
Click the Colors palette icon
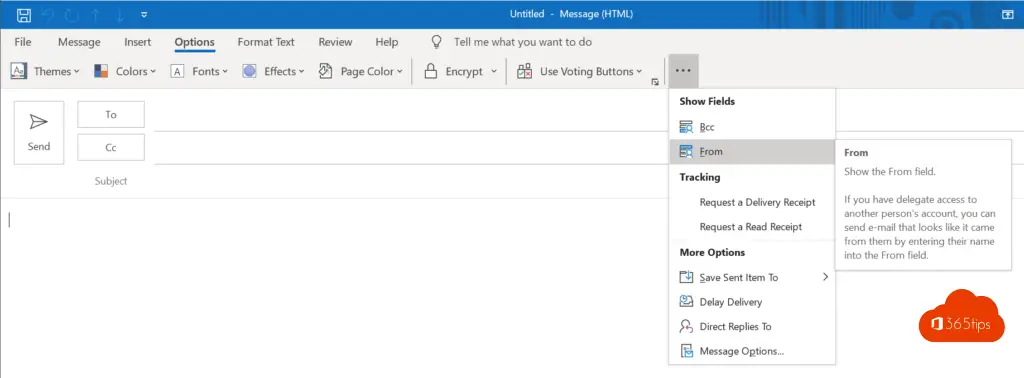point(101,71)
